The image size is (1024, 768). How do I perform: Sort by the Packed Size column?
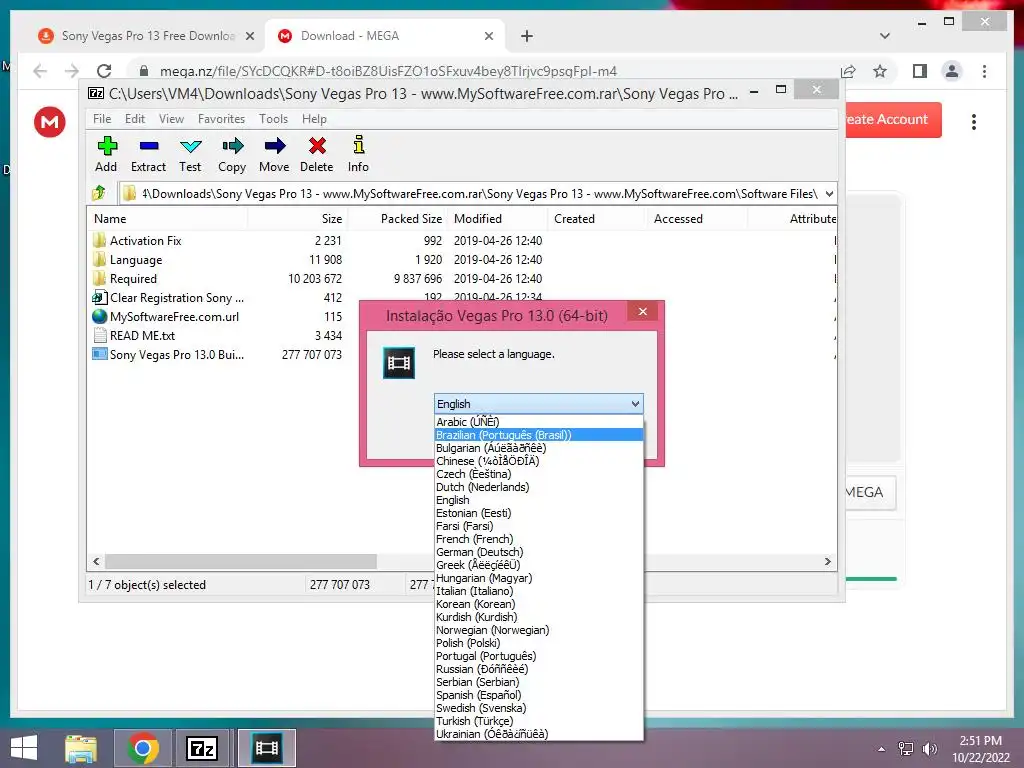pyautogui.click(x=397, y=219)
